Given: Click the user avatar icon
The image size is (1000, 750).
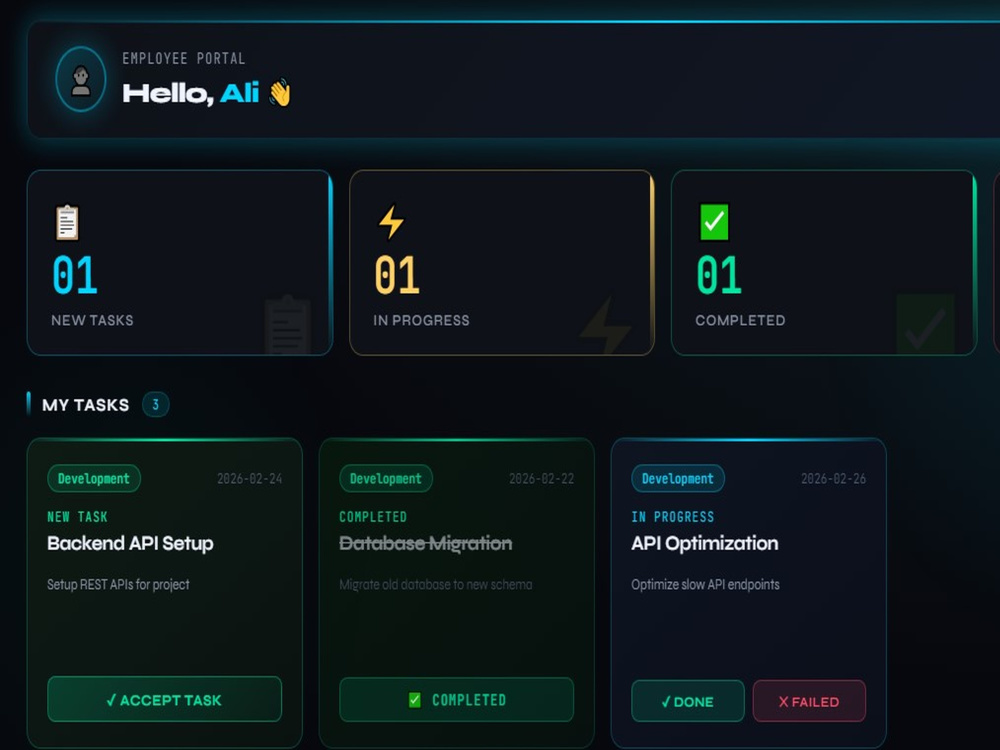Looking at the screenshot, I should click(81, 80).
